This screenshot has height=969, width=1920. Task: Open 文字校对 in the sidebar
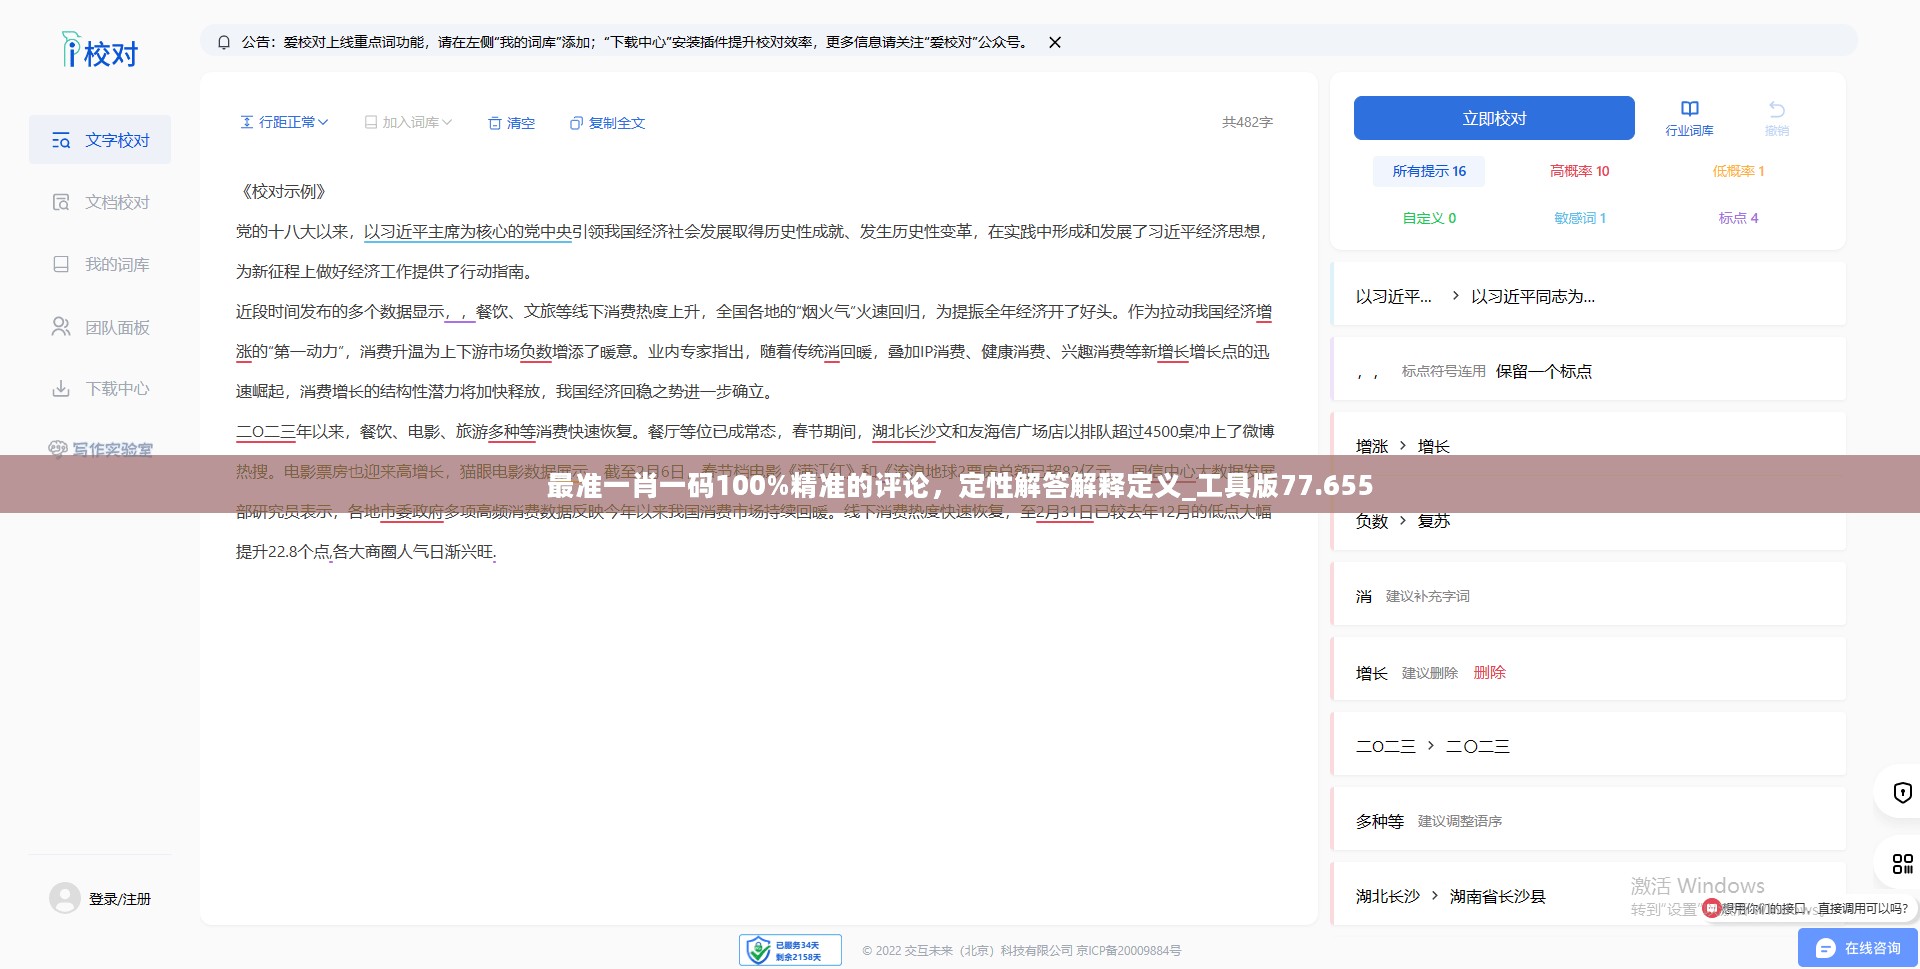click(100, 140)
